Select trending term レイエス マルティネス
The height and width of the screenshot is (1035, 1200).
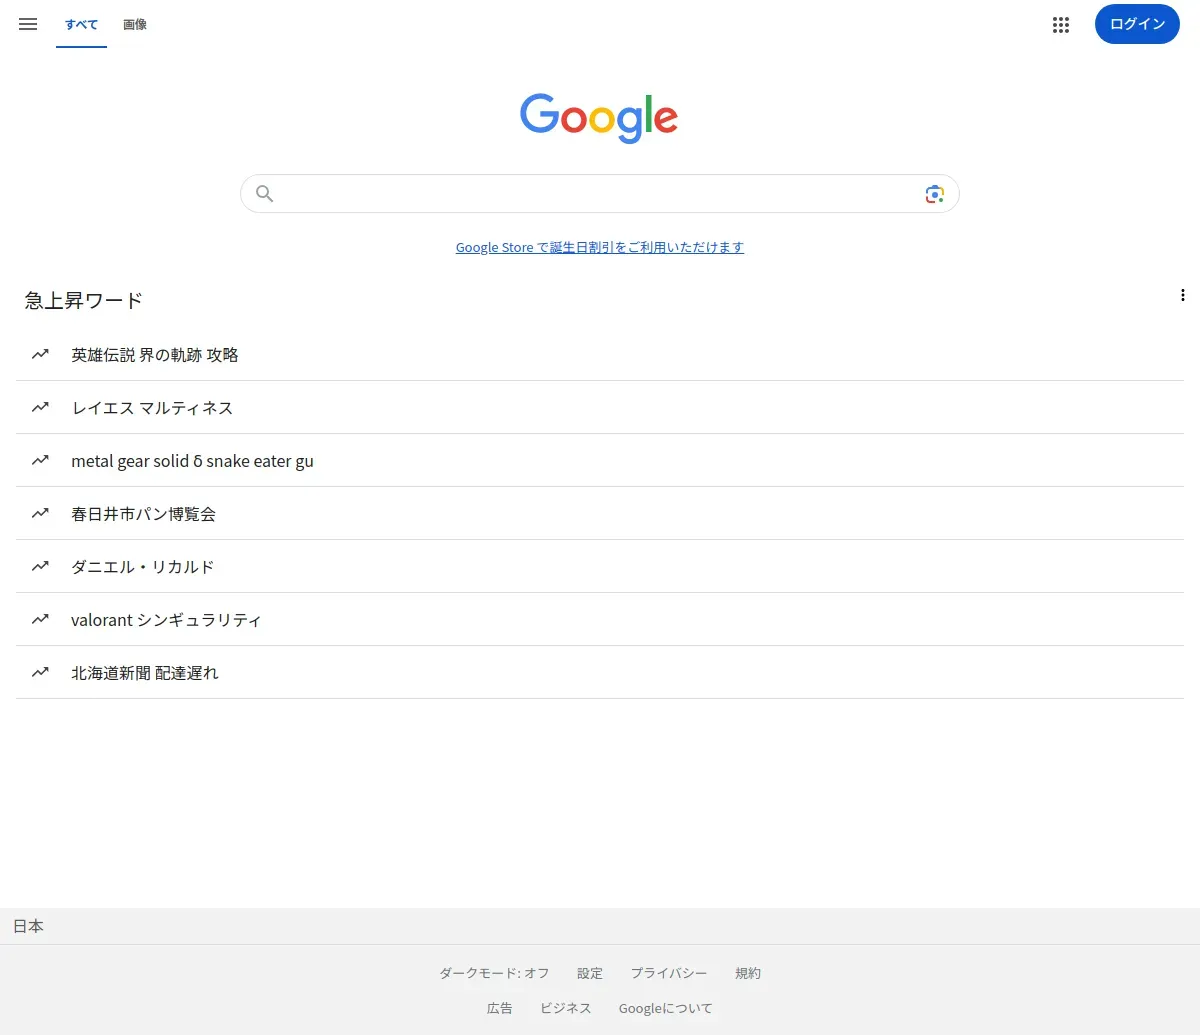tap(600, 408)
